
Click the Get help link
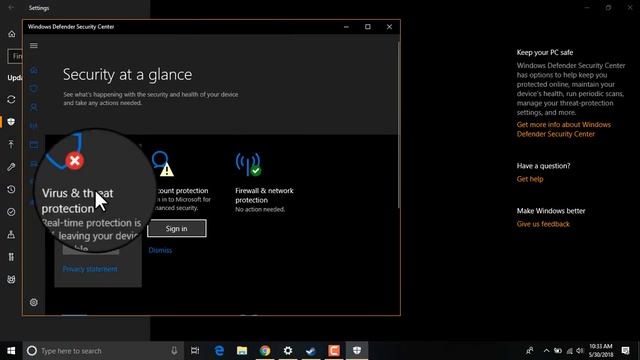[530, 179]
